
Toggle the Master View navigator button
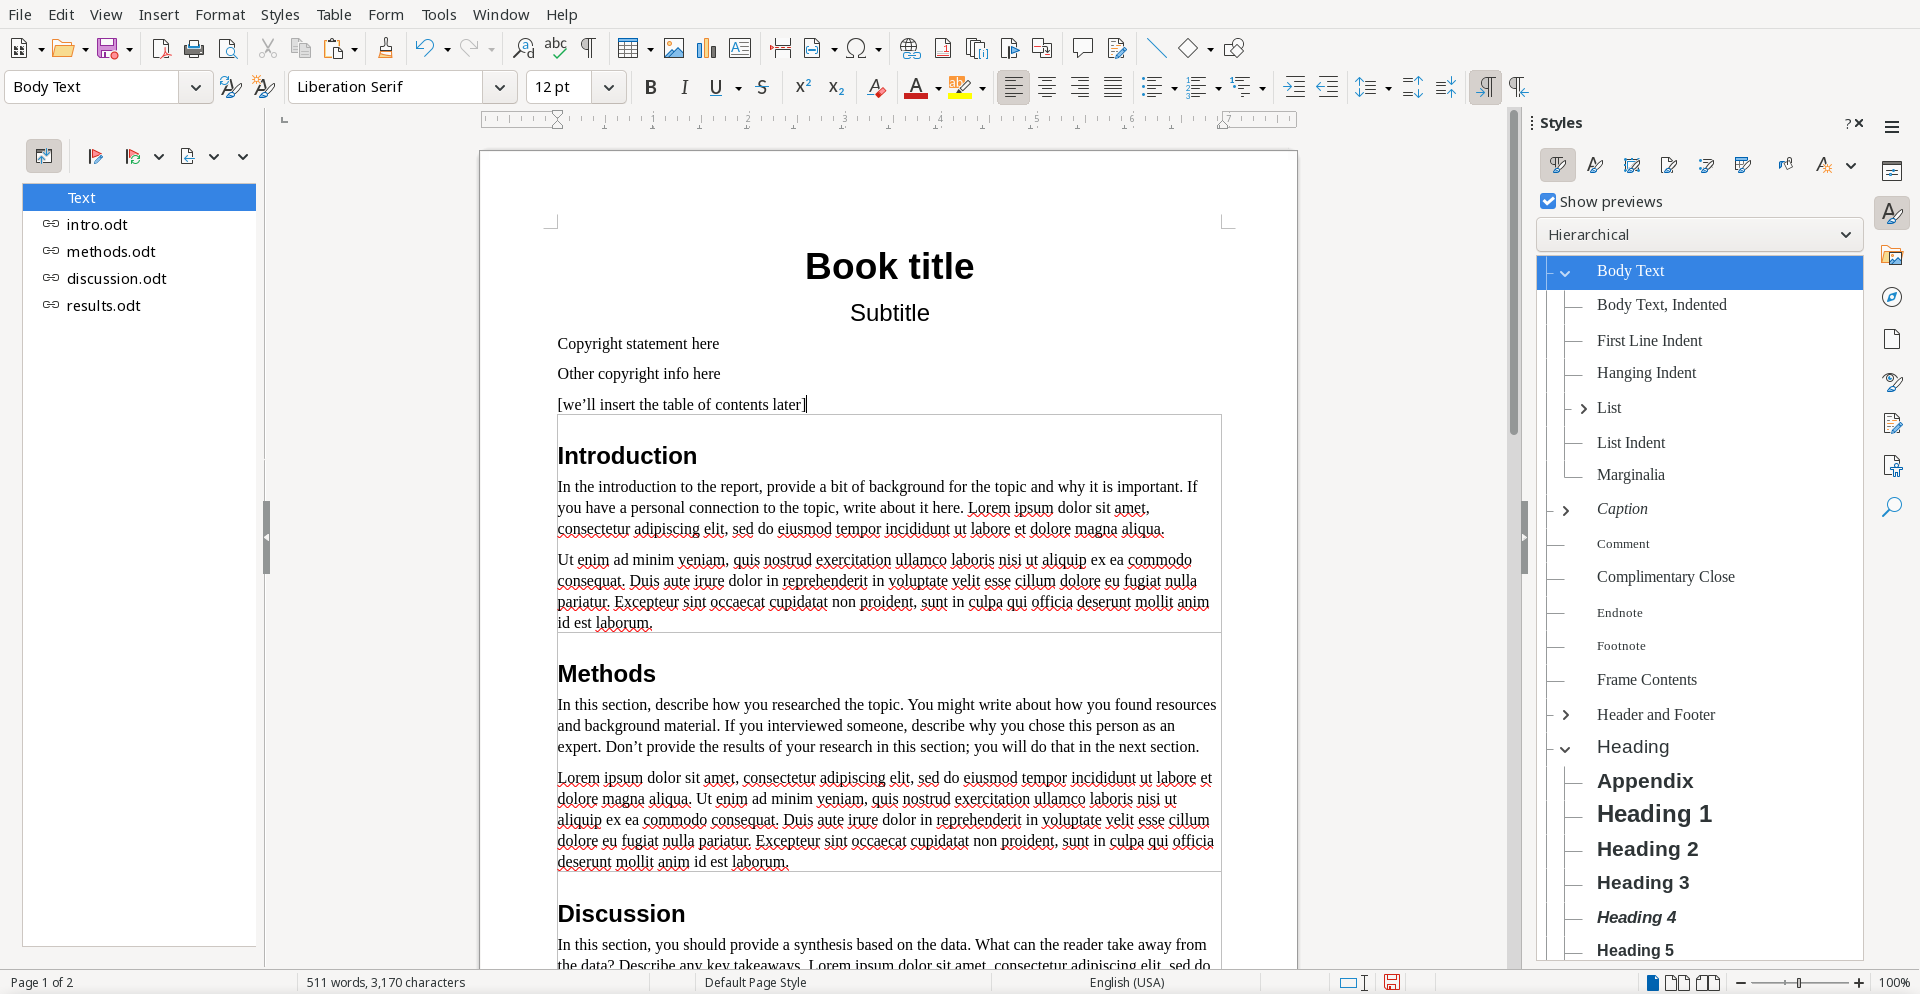(x=44, y=156)
